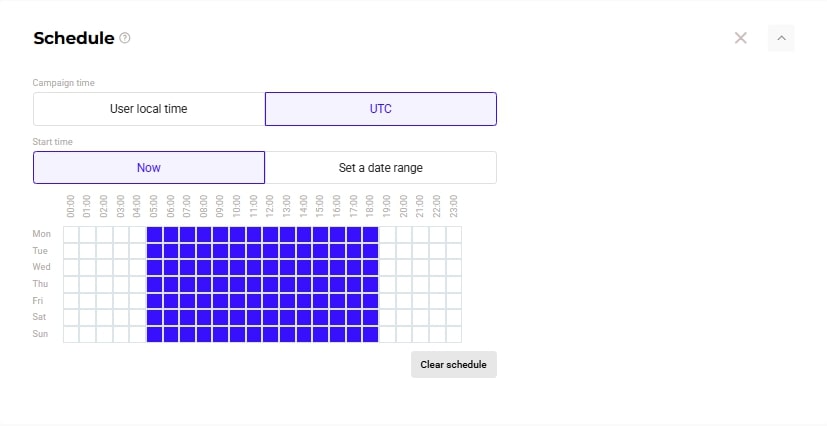Viewport: 827px width, 426px height.
Task: Click the Clear schedule button
Action: point(454,364)
